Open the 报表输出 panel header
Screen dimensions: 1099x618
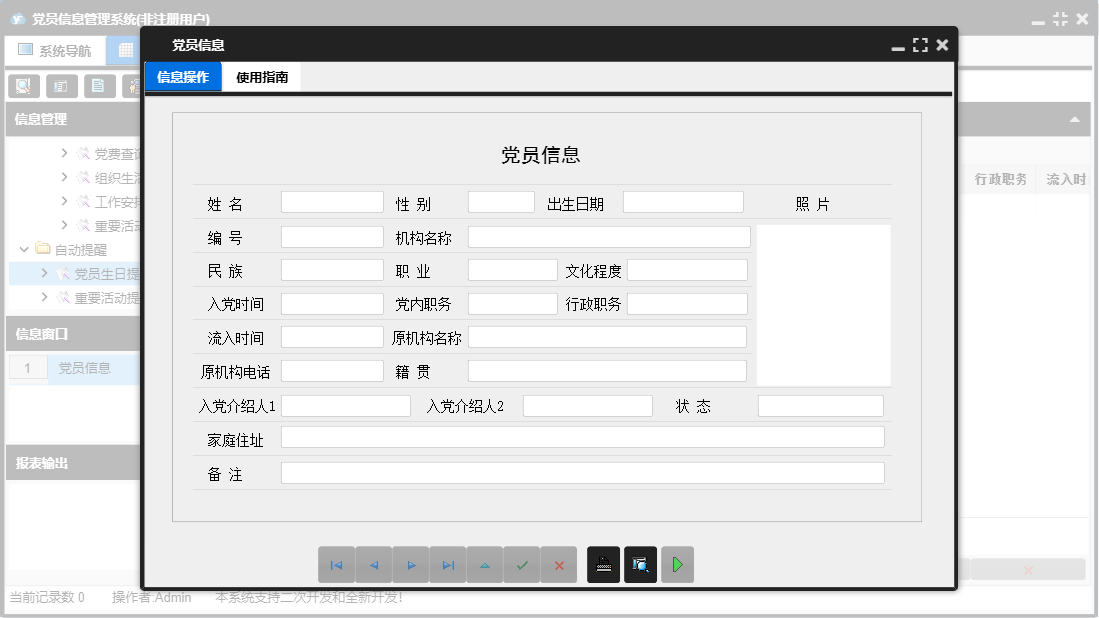click(x=73, y=463)
